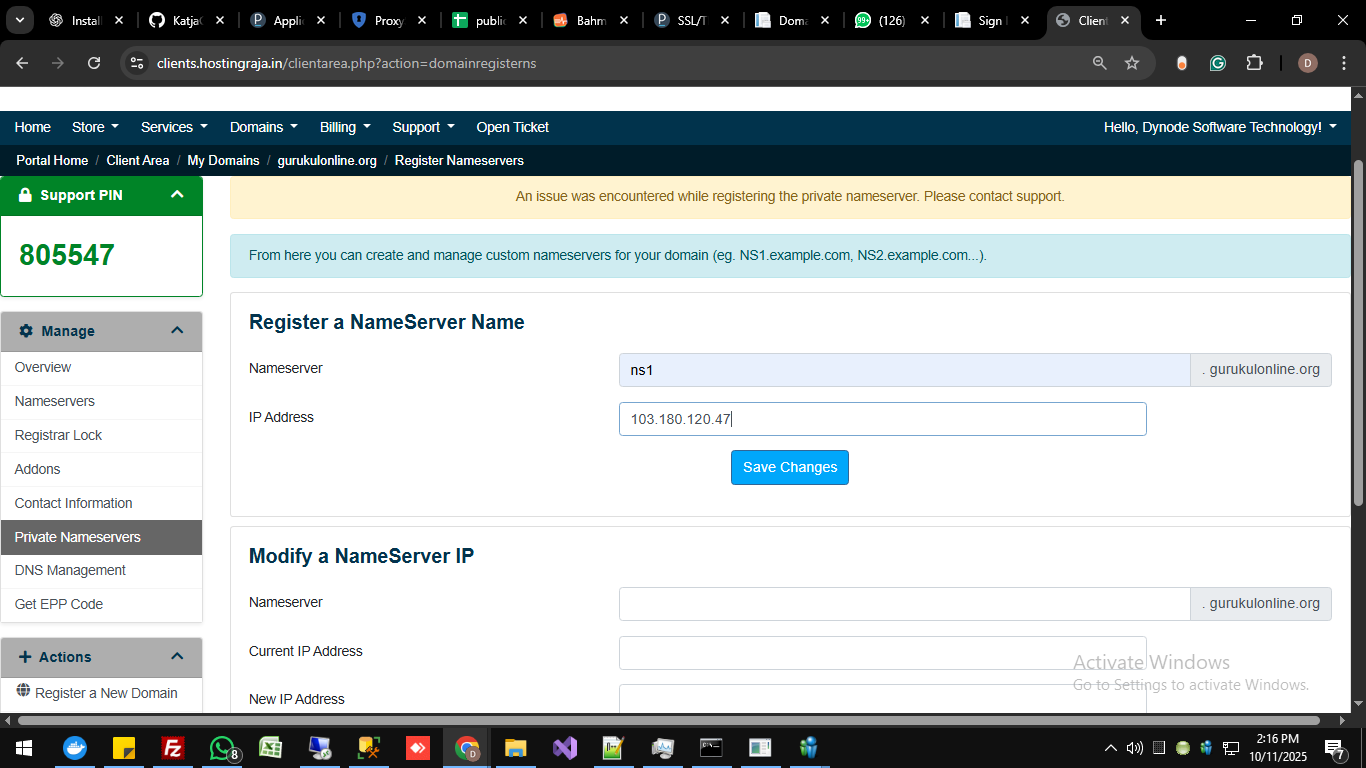The height and width of the screenshot is (768, 1366).
Task: Click the Grammarly extension icon
Action: [x=1218, y=63]
